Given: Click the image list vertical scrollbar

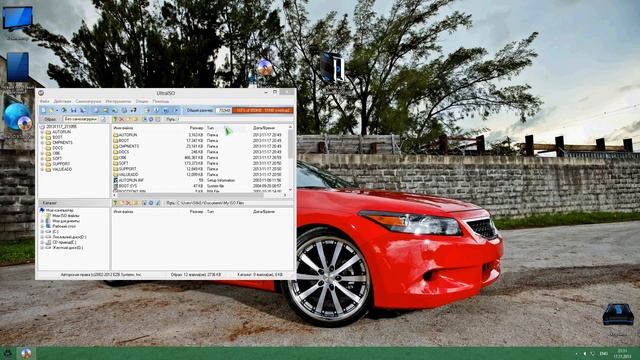Looking at the screenshot, I should click(290, 158).
